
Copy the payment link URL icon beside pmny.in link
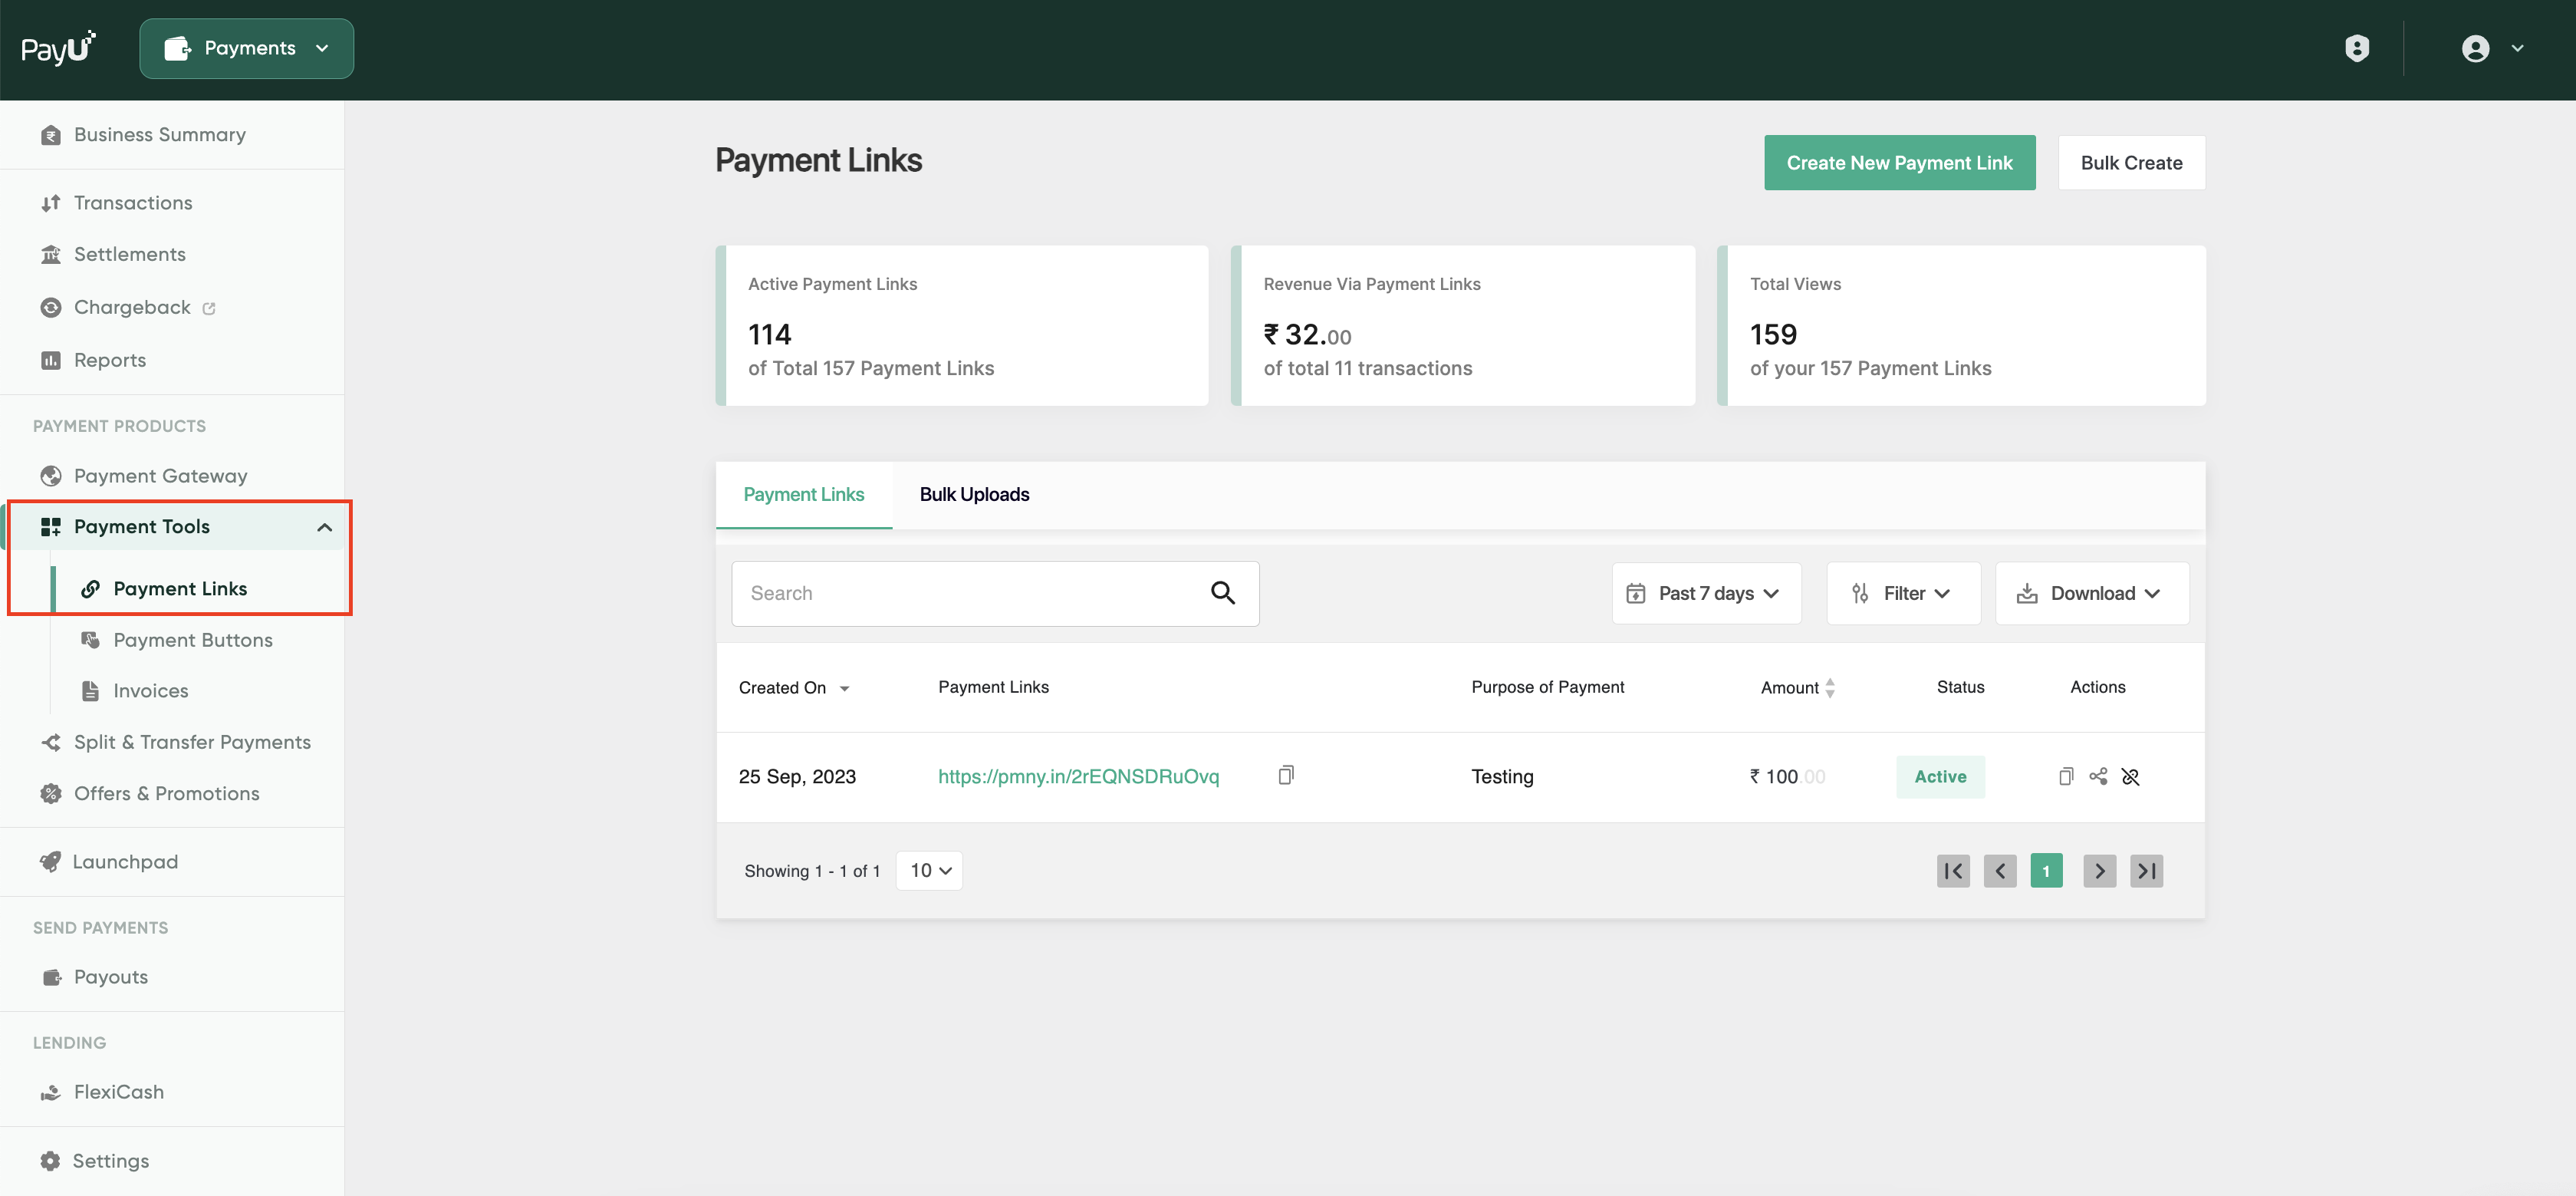[x=1286, y=775]
